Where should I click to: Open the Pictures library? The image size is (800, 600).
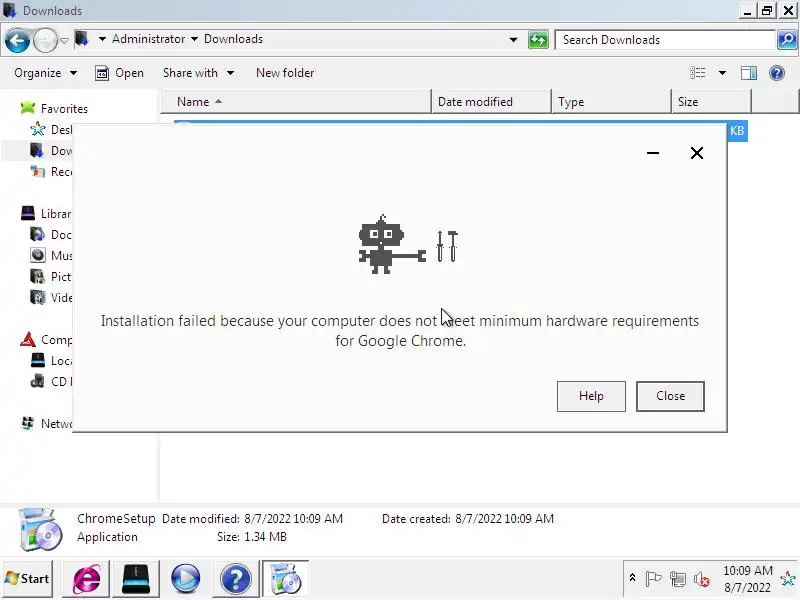click(51, 277)
